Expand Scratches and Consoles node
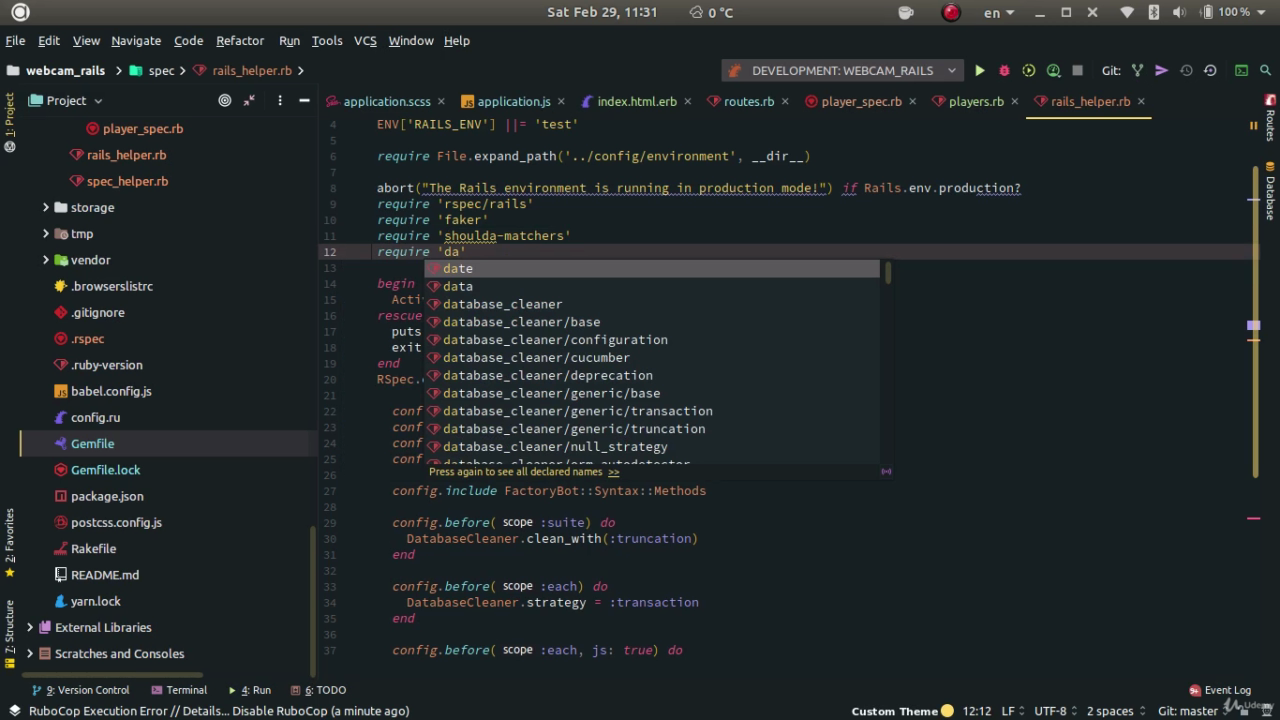 [30, 653]
